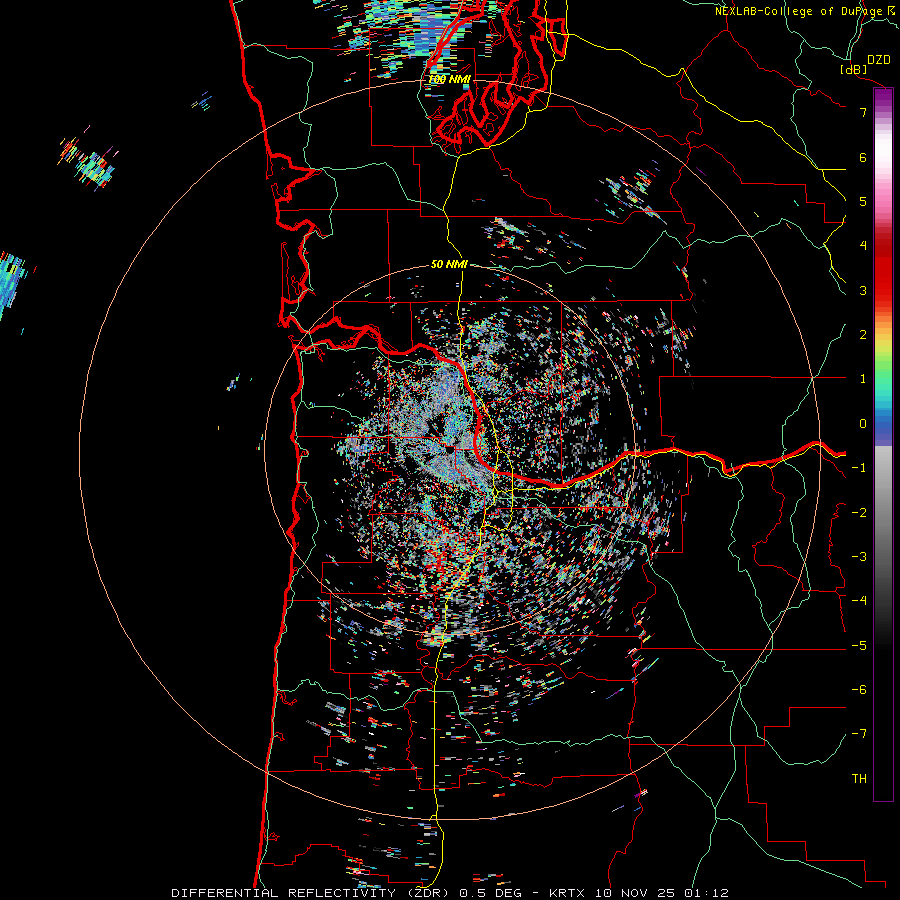Click the -4 value on color scale
Viewport: 900px width, 900px height.
pos(859,601)
